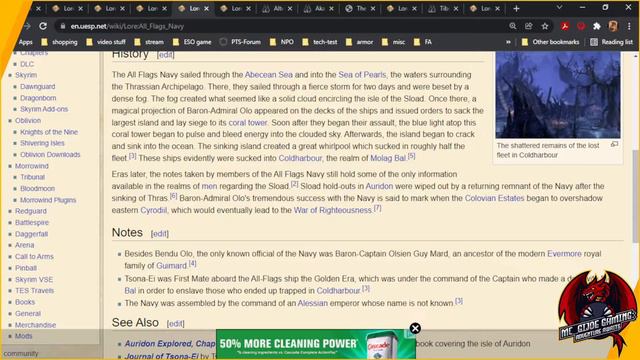Reload the page with the refresh icon
This screenshot has width=640, height=360.
tap(43, 26)
